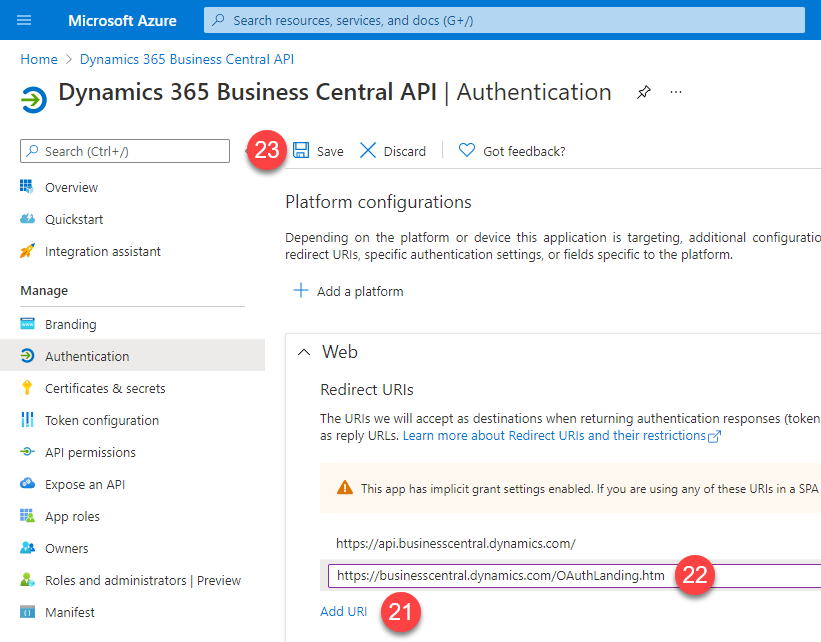Open the Branding settings
The height and width of the screenshot is (642, 821).
pos(71,325)
